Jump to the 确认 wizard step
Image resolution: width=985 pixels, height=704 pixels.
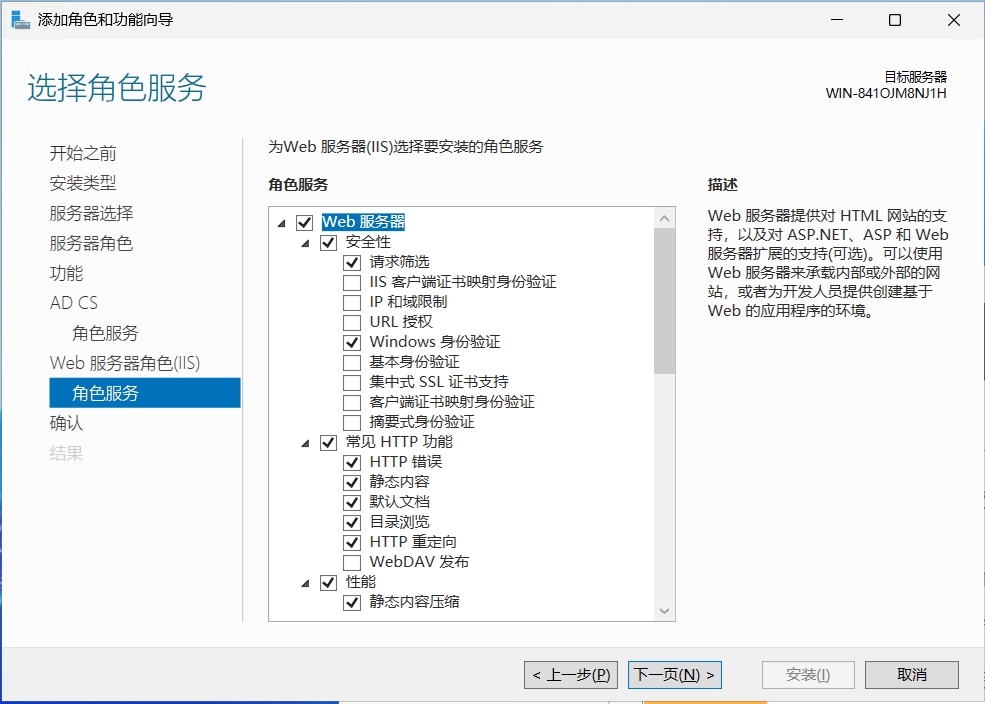[66, 423]
